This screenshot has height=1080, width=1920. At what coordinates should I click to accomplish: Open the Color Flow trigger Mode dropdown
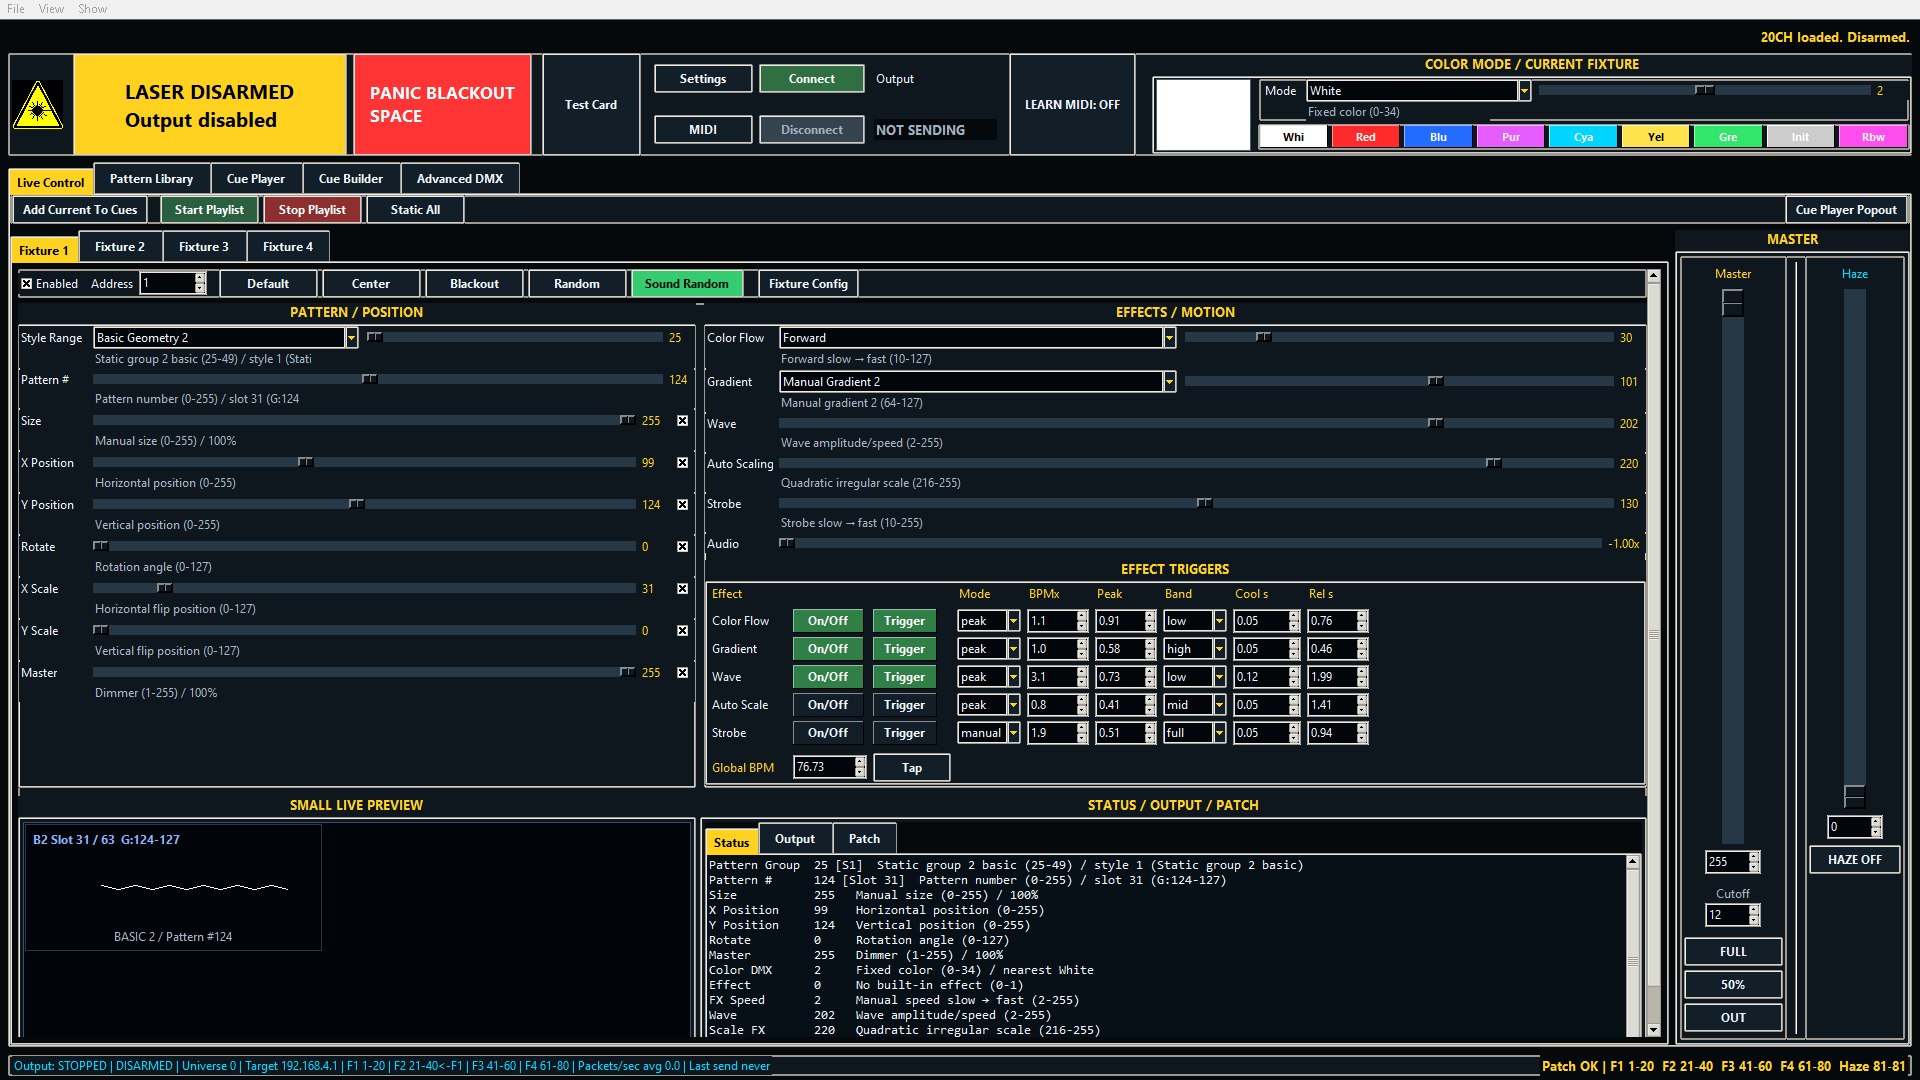point(1013,621)
